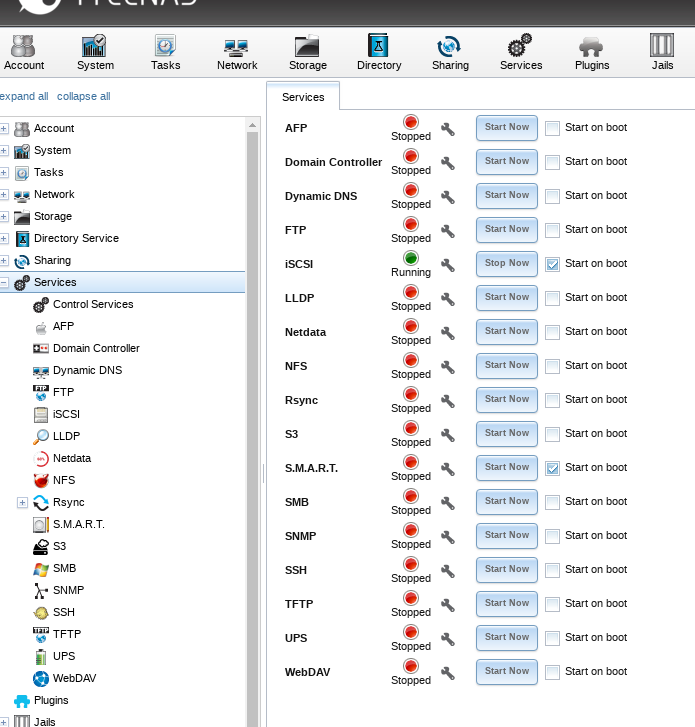Enable Start on boot for SSH
The image size is (695, 727).
tap(552, 570)
